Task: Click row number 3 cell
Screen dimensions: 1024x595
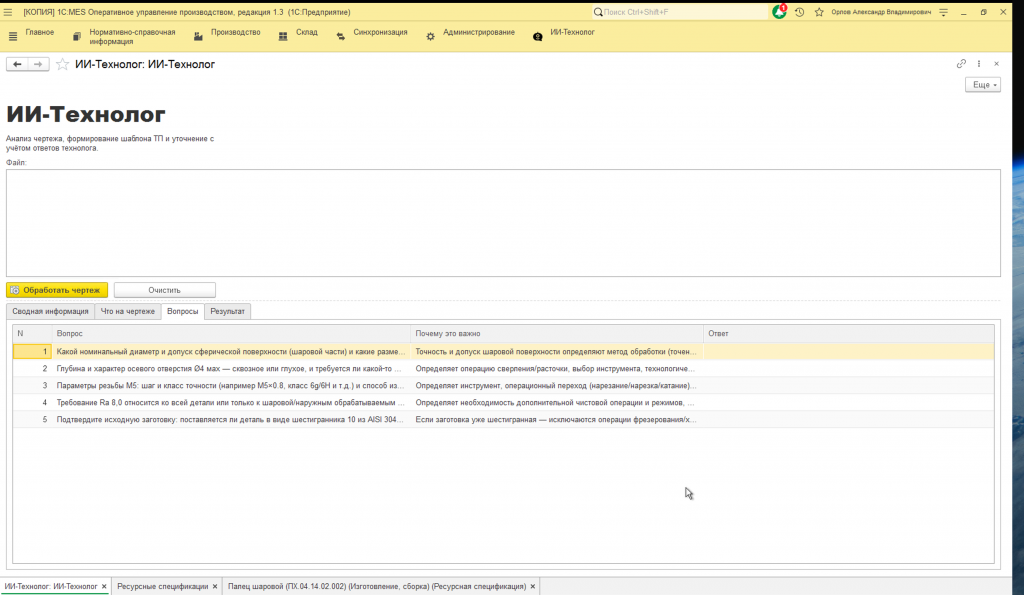Action: pos(32,385)
